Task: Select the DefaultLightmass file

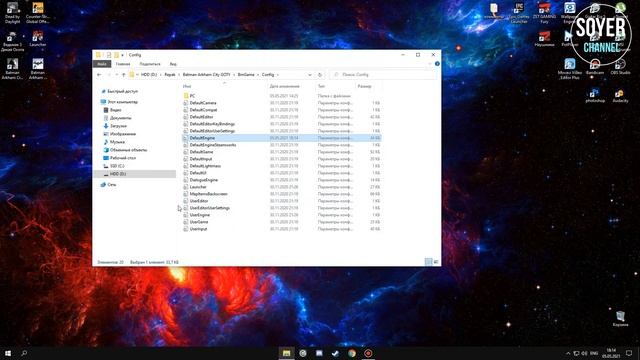Action: (x=205, y=166)
